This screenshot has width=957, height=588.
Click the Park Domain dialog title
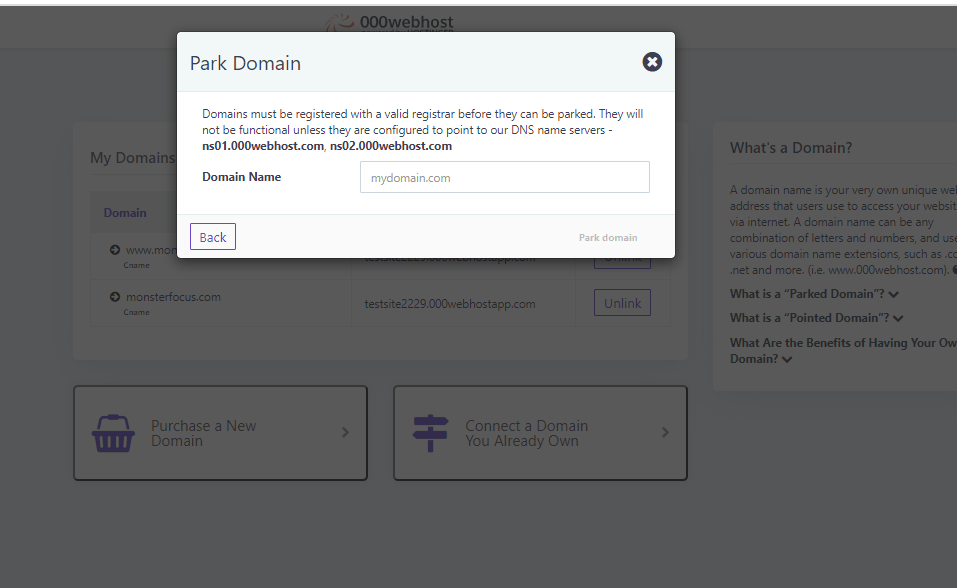tap(245, 63)
